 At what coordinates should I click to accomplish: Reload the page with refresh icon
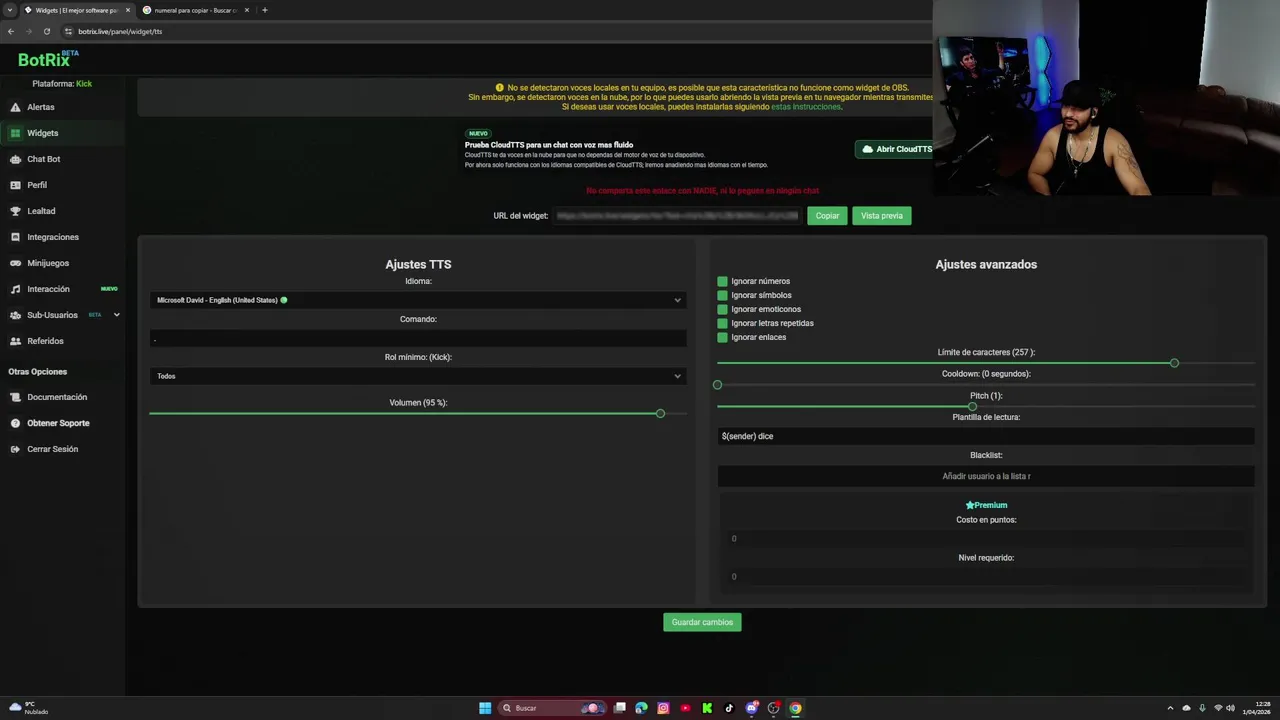point(46,31)
